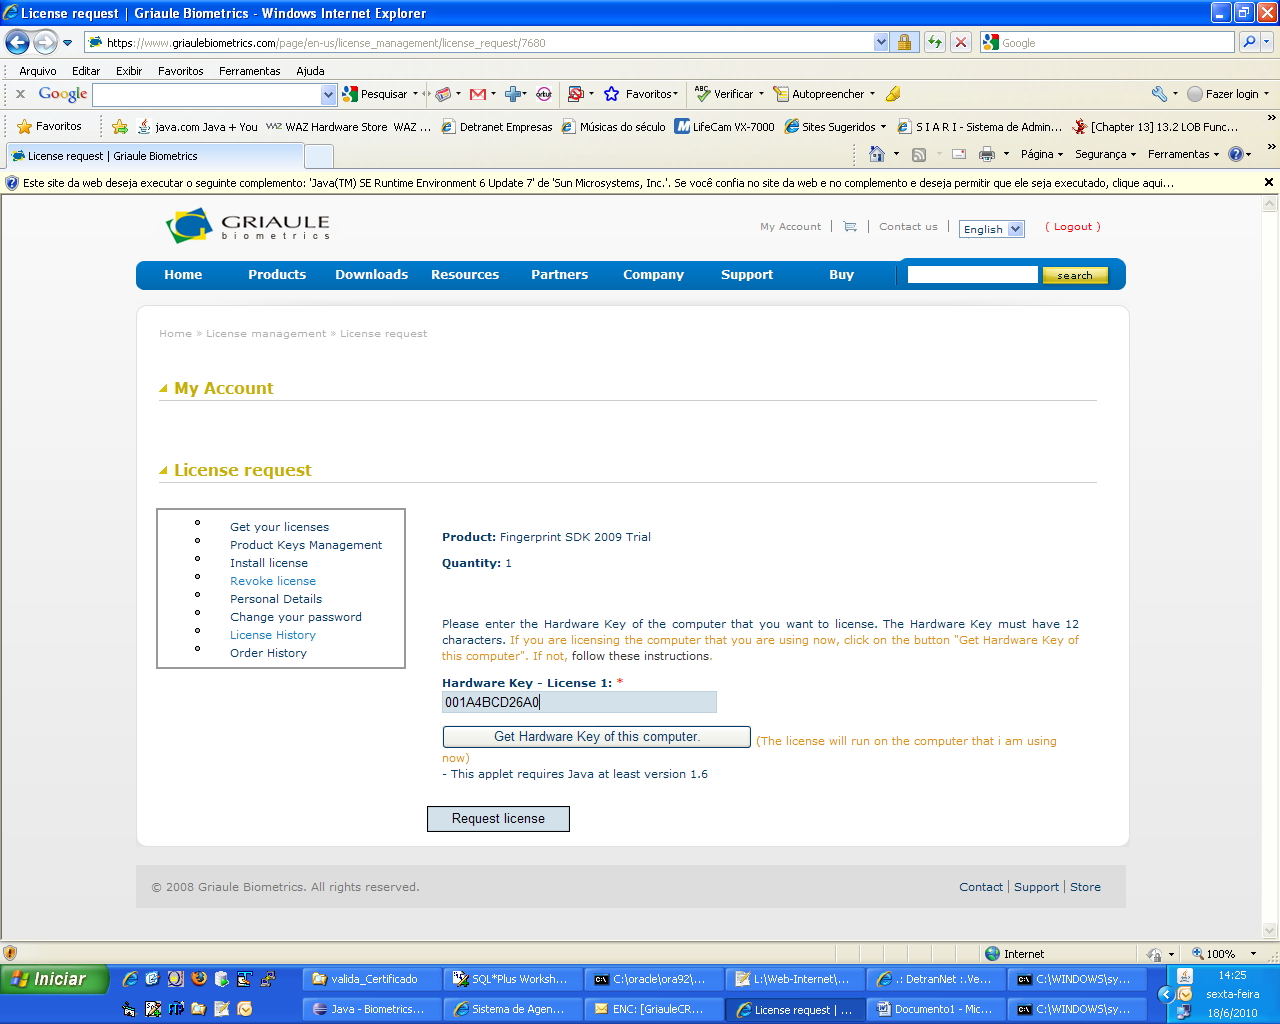The width and height of the screenshot is (1280, 1024).
Task: Click the Help question mark icon
Action: click(1236, 154)
